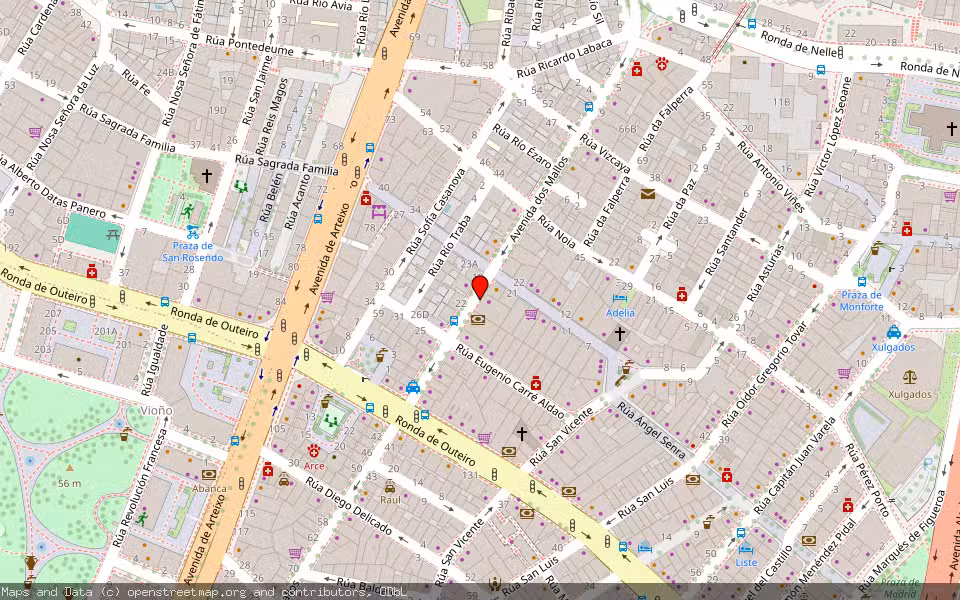Select the playground icon next to Rúa Belén
The width and height of the screenshot is (960, 600).
241,187
